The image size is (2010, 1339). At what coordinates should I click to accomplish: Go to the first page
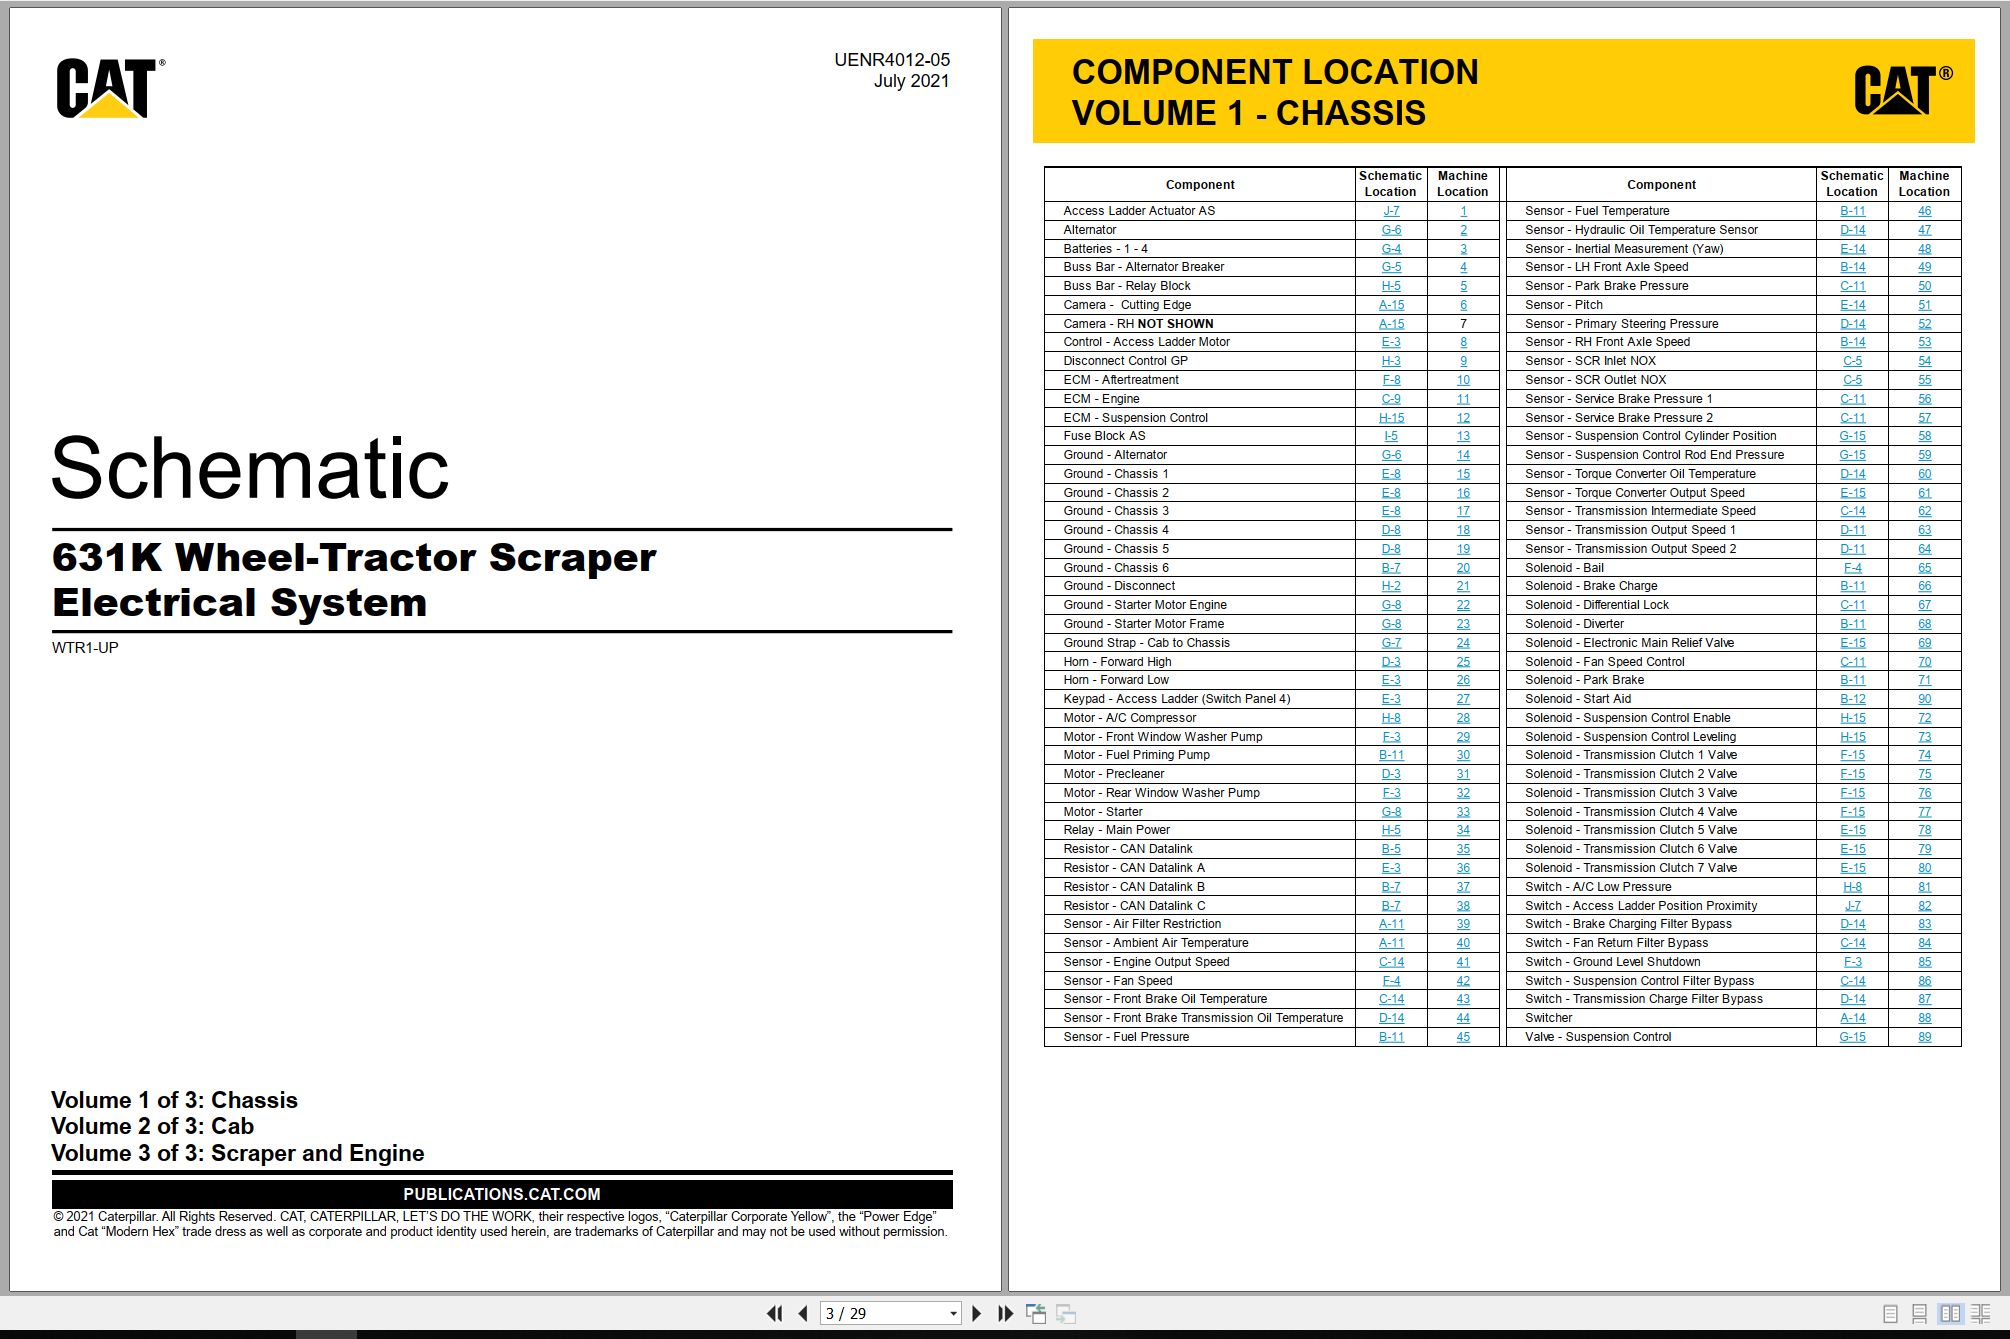pos(775,1313)
